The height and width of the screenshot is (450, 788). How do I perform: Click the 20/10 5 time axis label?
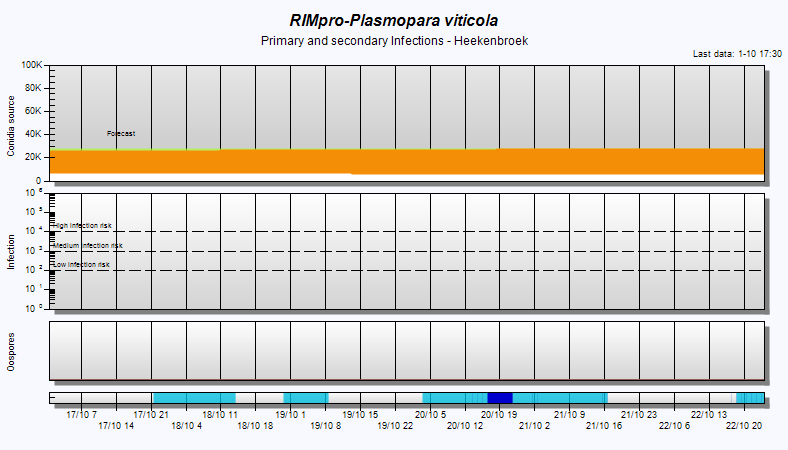[430, 415]
